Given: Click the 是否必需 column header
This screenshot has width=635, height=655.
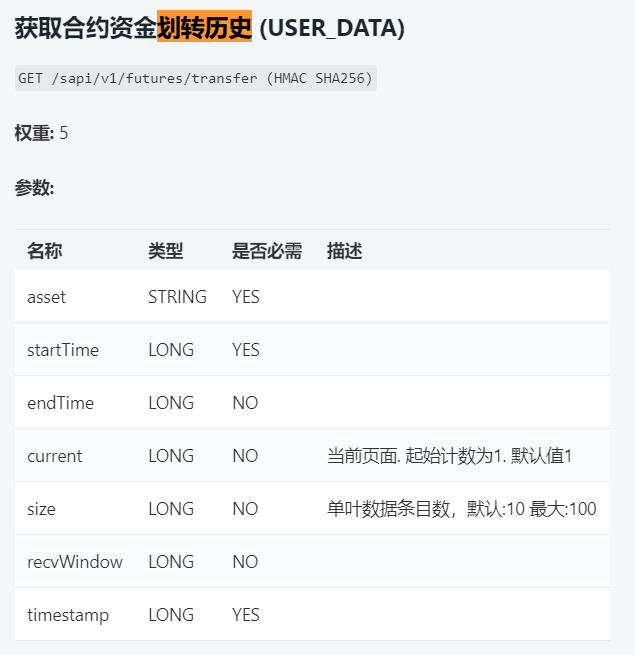Looking at the screenshot, I should [266, 251].
